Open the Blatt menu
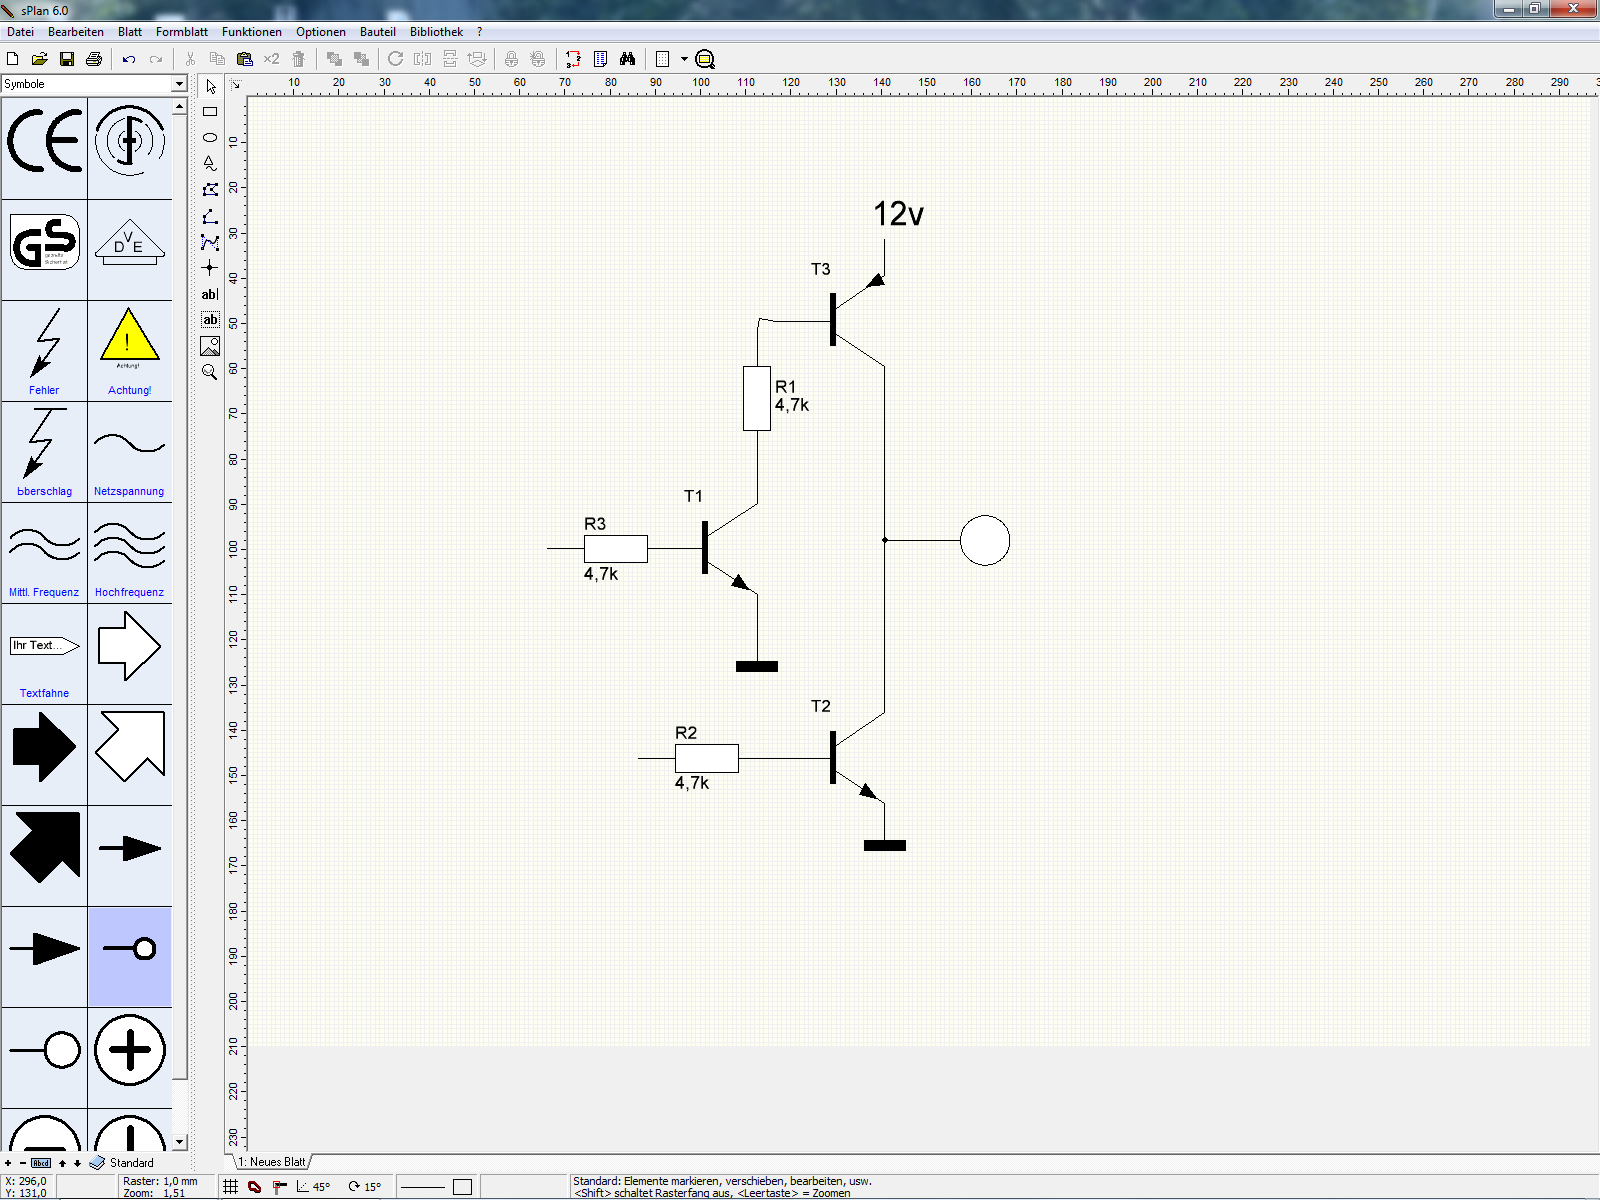Image resolution: width=1600 pixels, height=1200 pixels. (x=130, y=32)
